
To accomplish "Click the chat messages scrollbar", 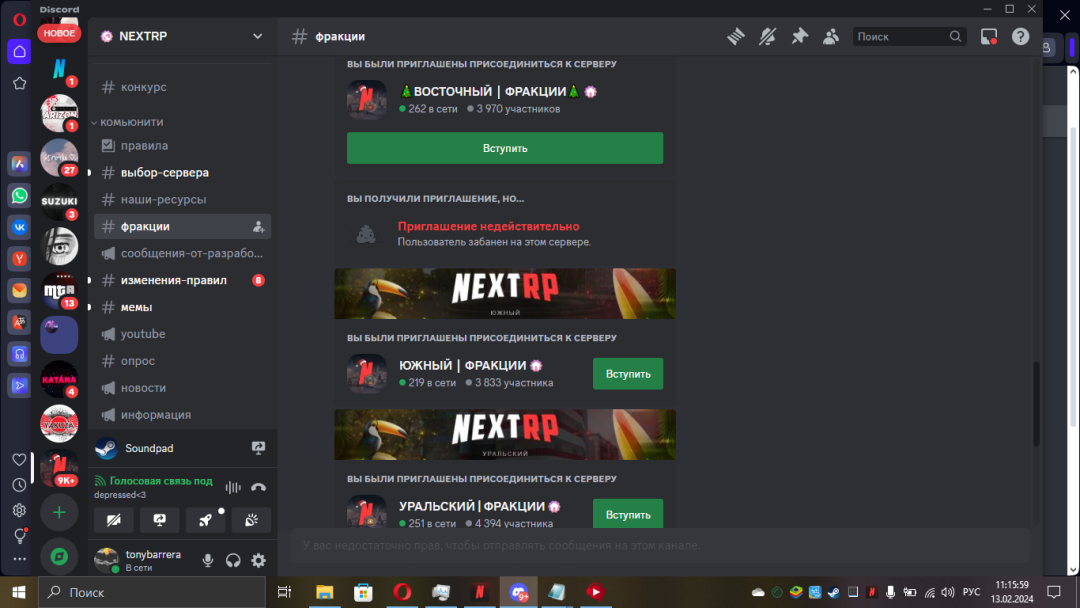I will 1035,403.
